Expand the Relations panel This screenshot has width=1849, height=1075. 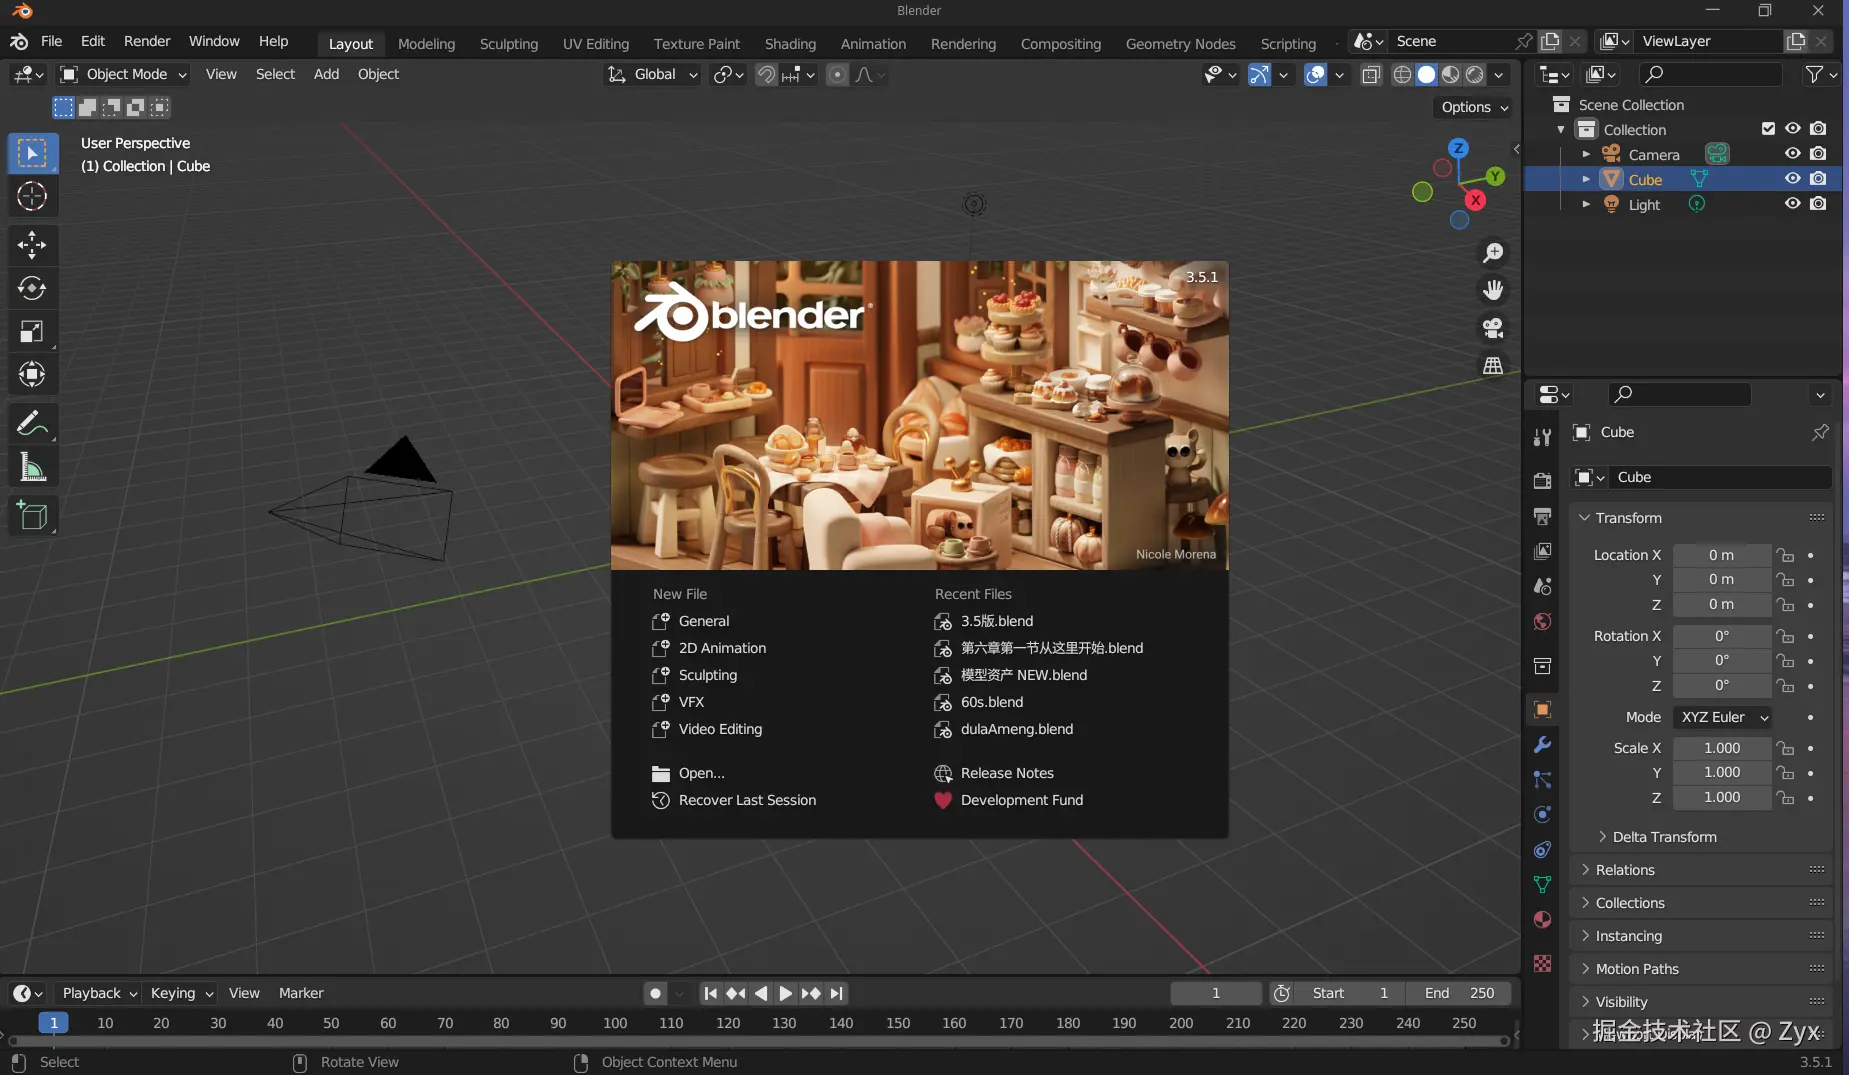pos(1625,870)
